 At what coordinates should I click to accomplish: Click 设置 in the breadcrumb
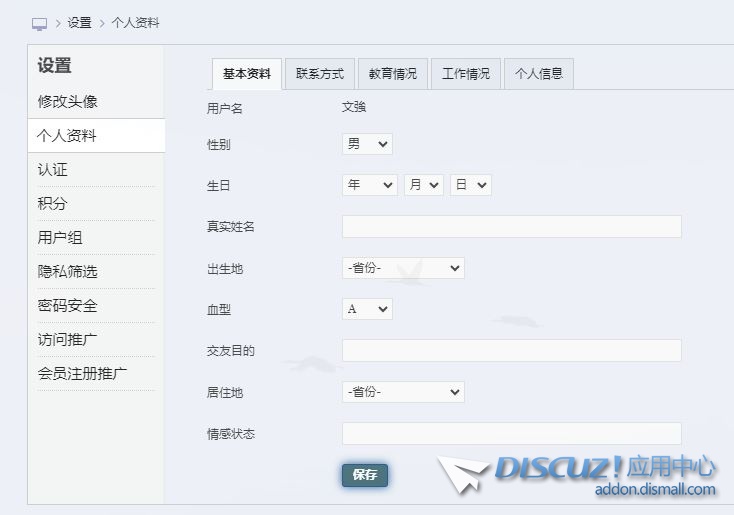click(x=79, y=23)
